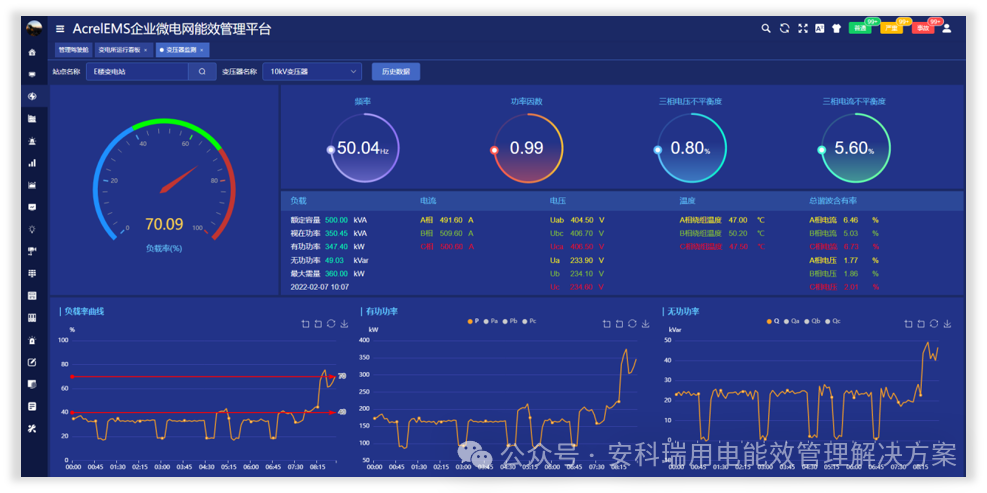This screenshot has height=493, width=987.
Task: Select the lightning bolt power monitoring icon
Action: click(x=32, y=96)
